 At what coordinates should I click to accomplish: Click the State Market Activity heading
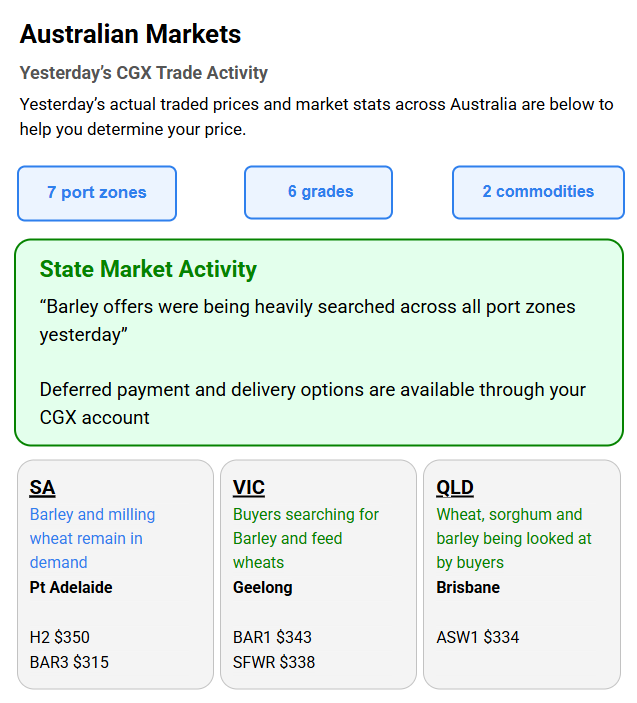point(148,269)
